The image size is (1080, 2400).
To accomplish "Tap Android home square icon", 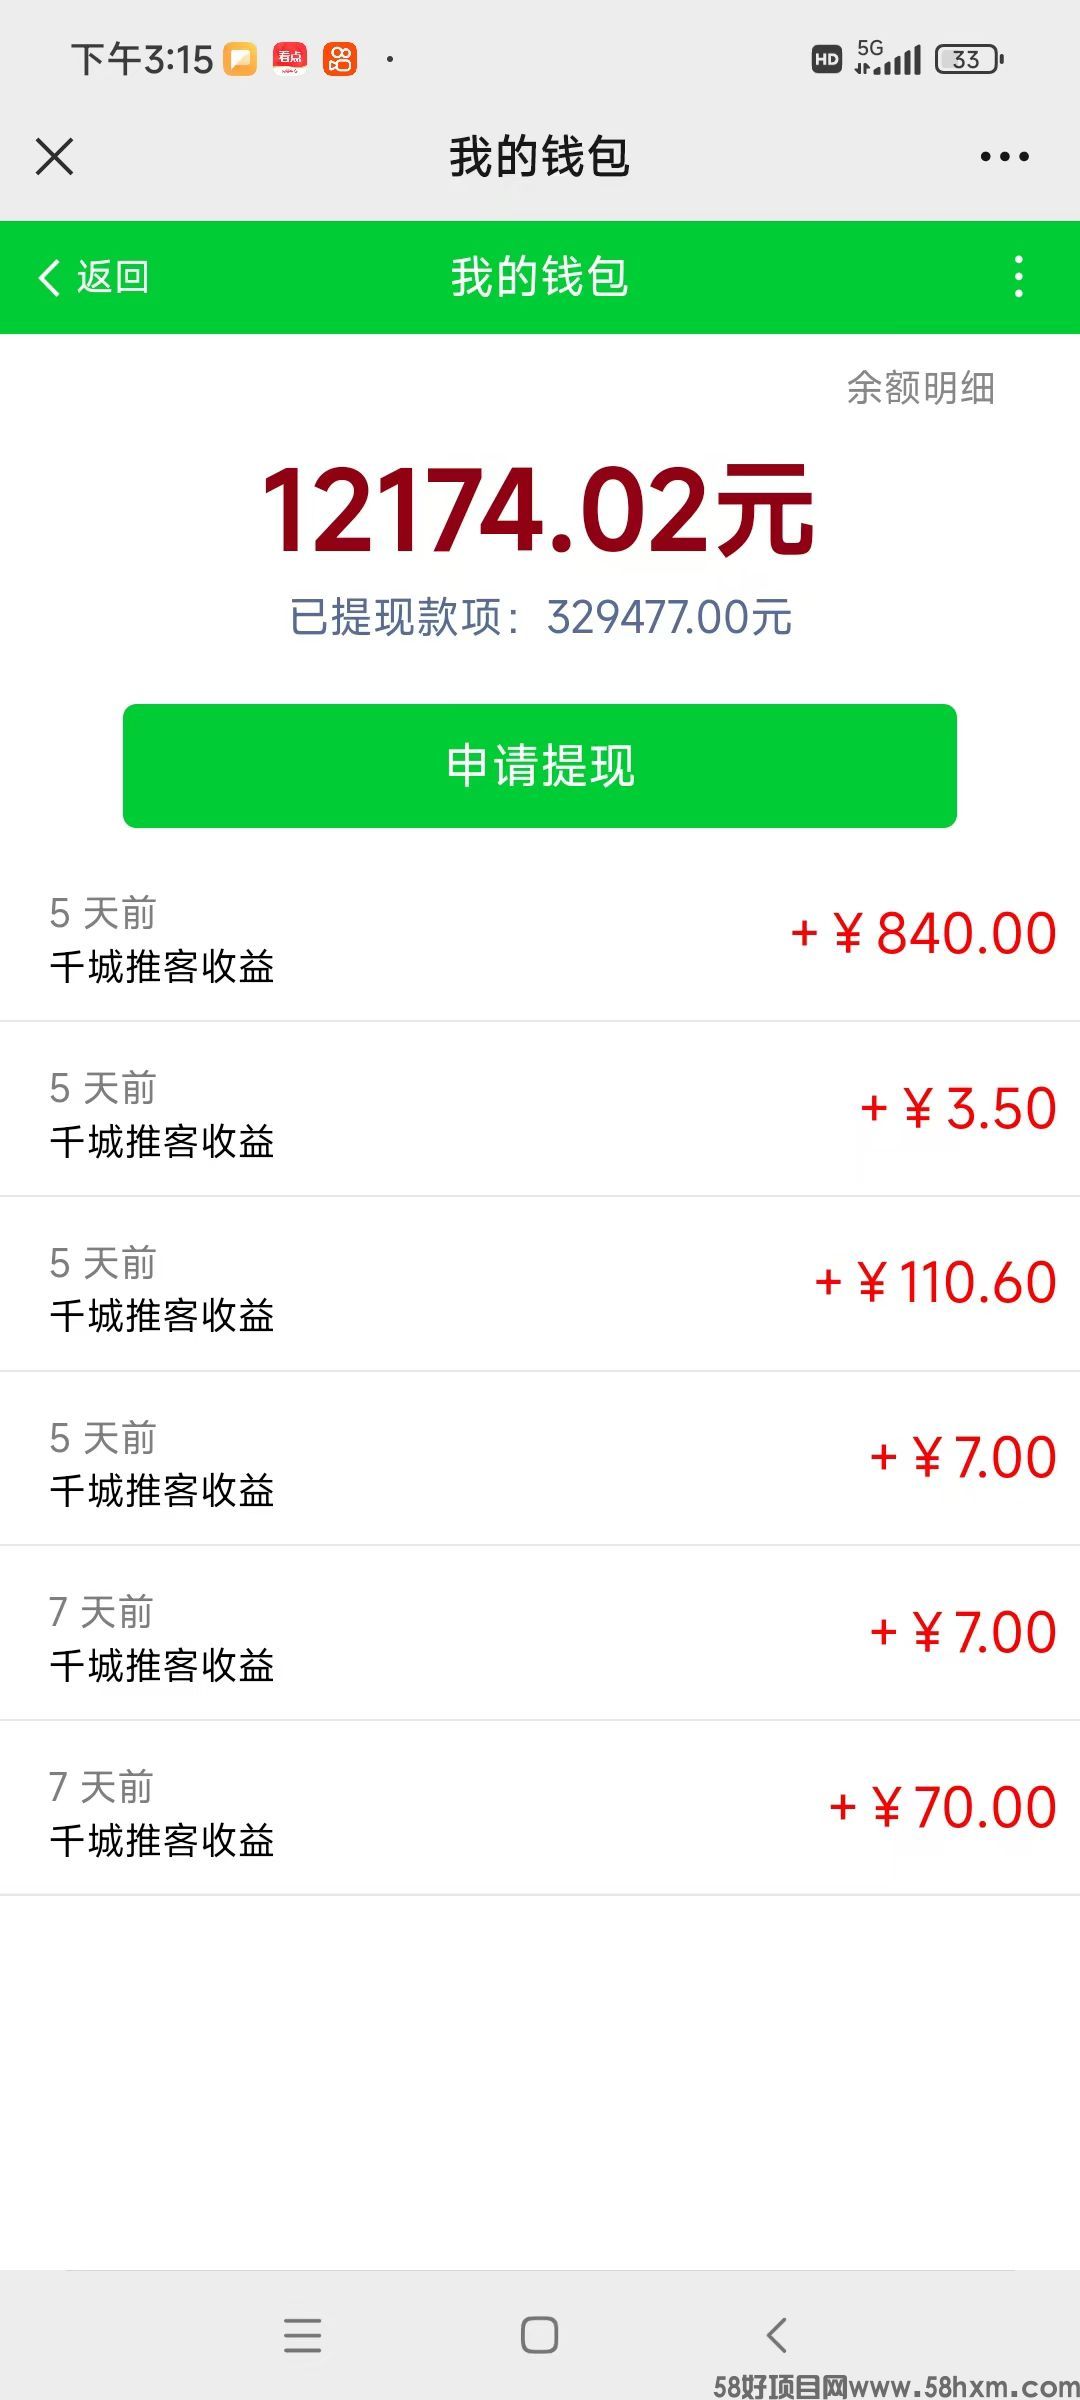I will point(540,2335).
